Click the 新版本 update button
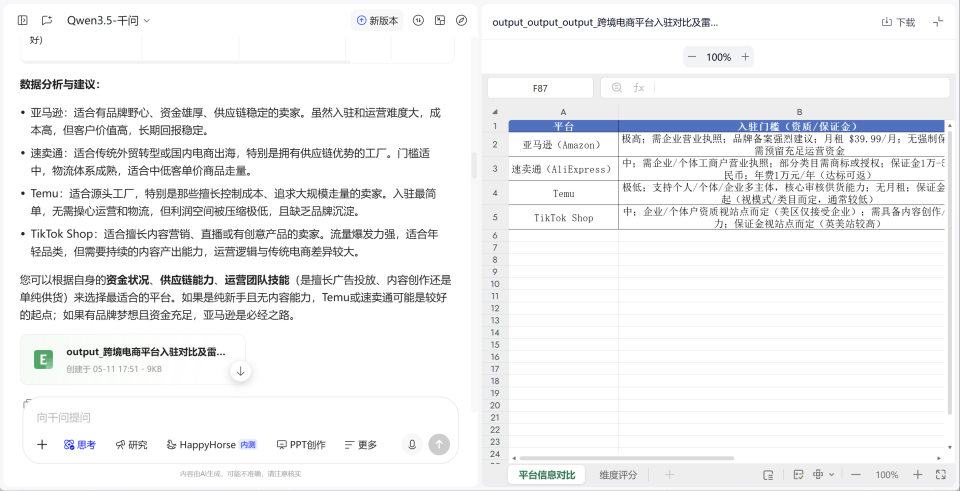This screenshot has width=960, height=491. click(377, 20)
